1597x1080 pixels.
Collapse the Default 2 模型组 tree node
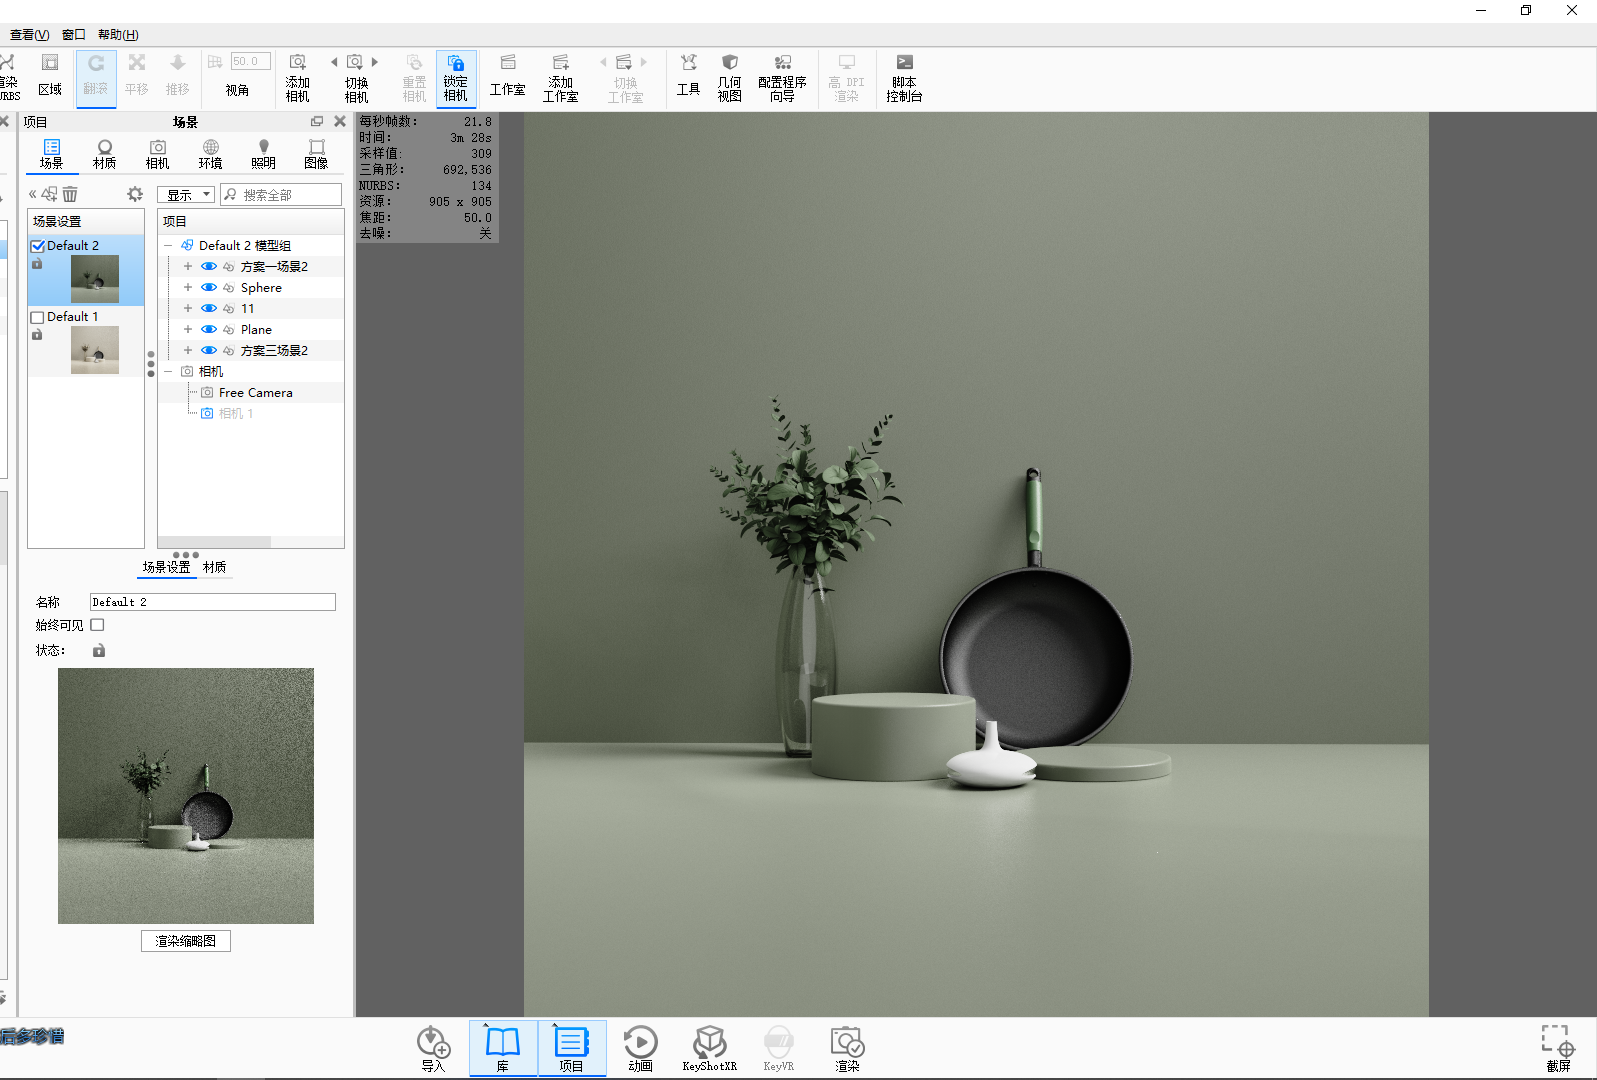point(168,246)
